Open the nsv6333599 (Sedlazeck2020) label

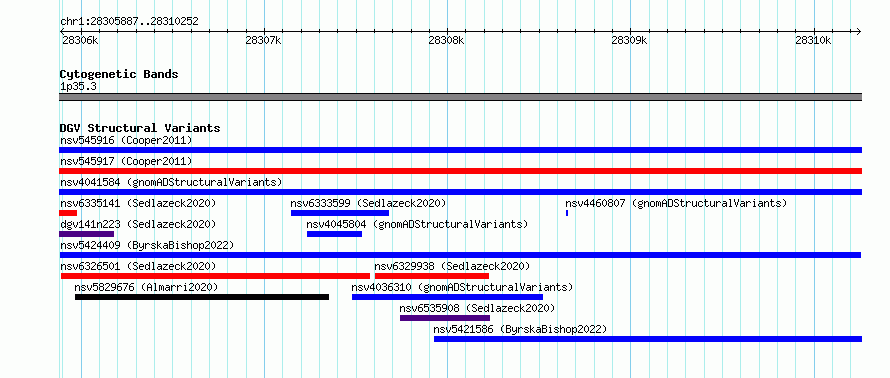point(368,203)
